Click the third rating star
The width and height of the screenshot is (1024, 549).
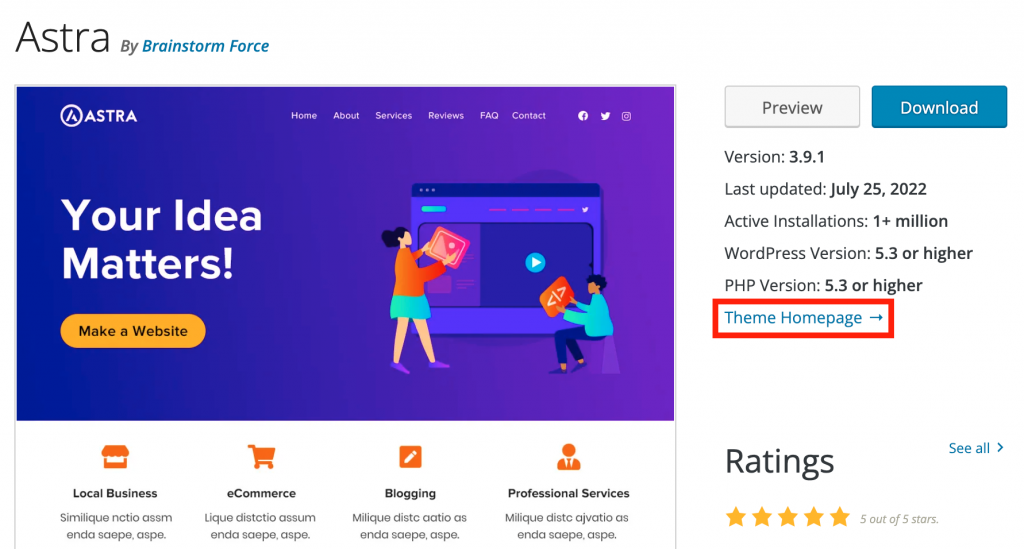click(788, 518)
